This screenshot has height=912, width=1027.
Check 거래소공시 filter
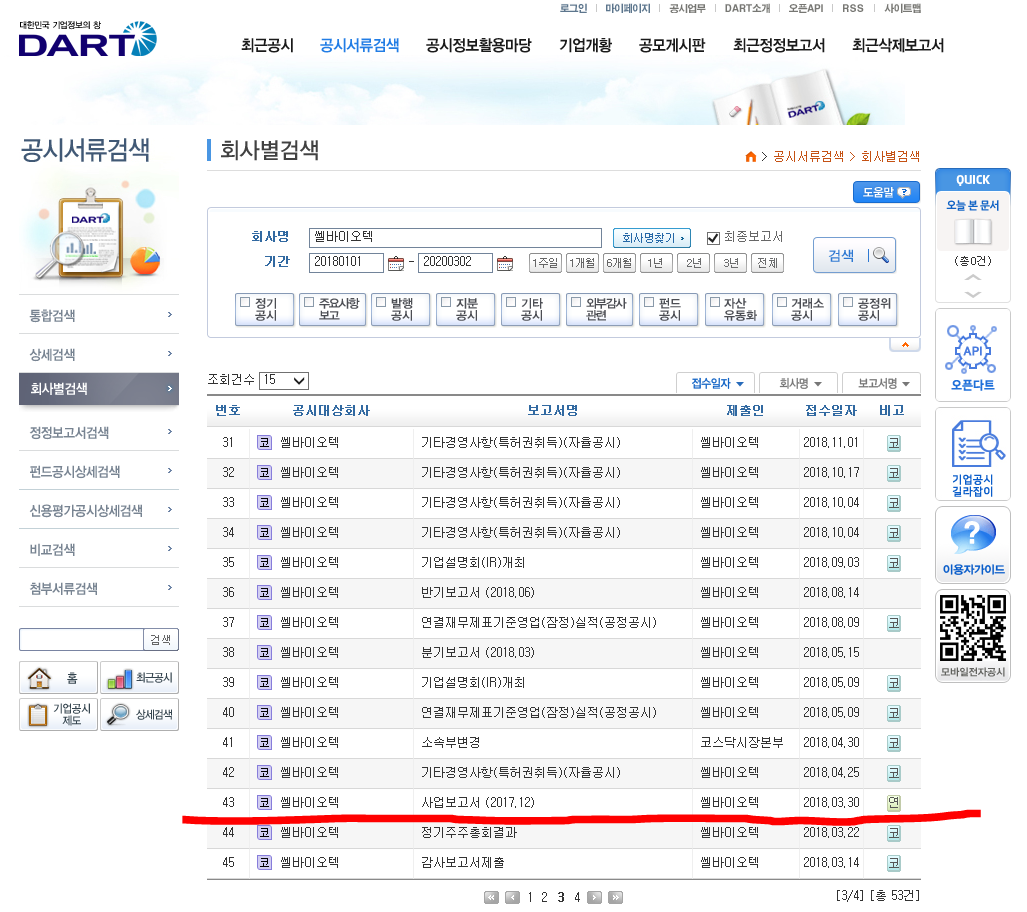tap(781, 303)
